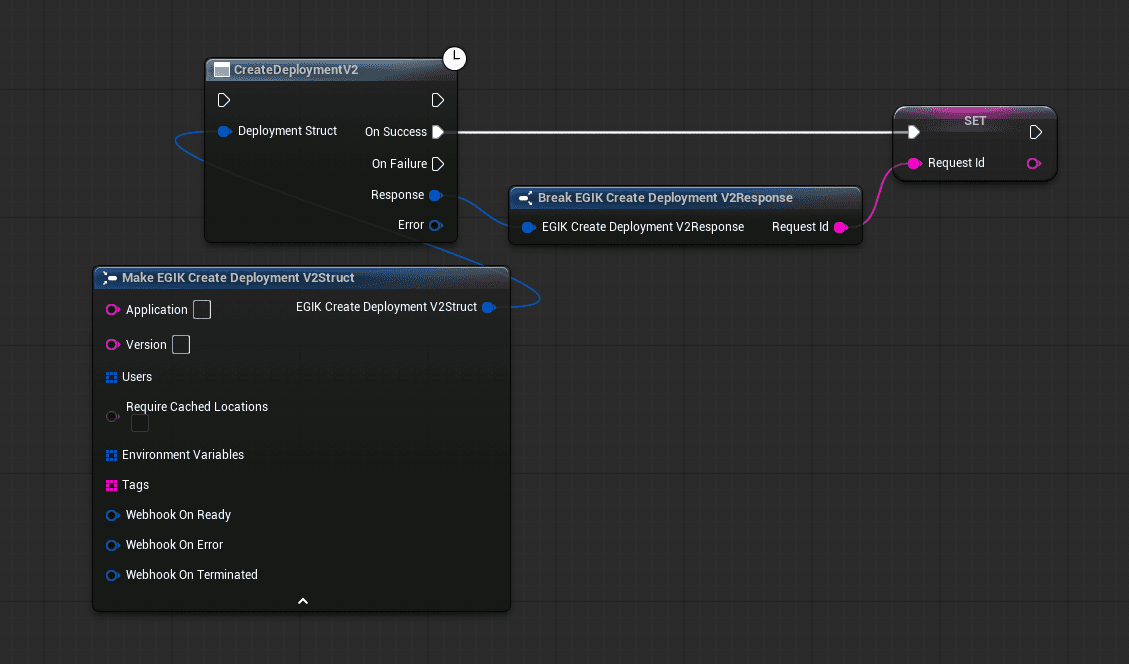1129x664 pixels.
Task: Click the Response output pin on CreateDeploymentV2
Action: click(x=437, y=195)
